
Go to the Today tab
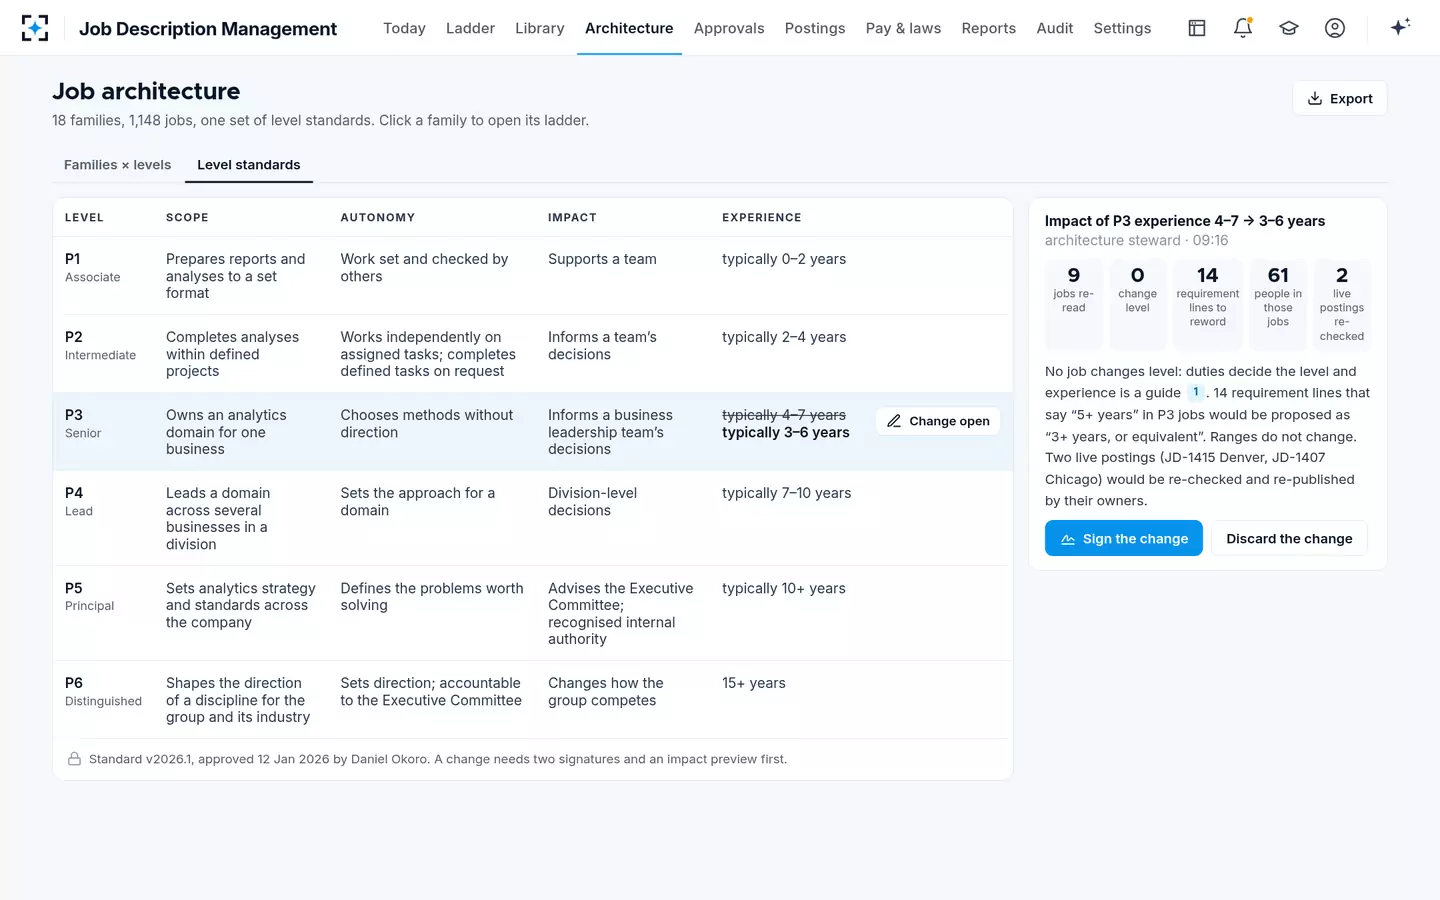(404, 28)
